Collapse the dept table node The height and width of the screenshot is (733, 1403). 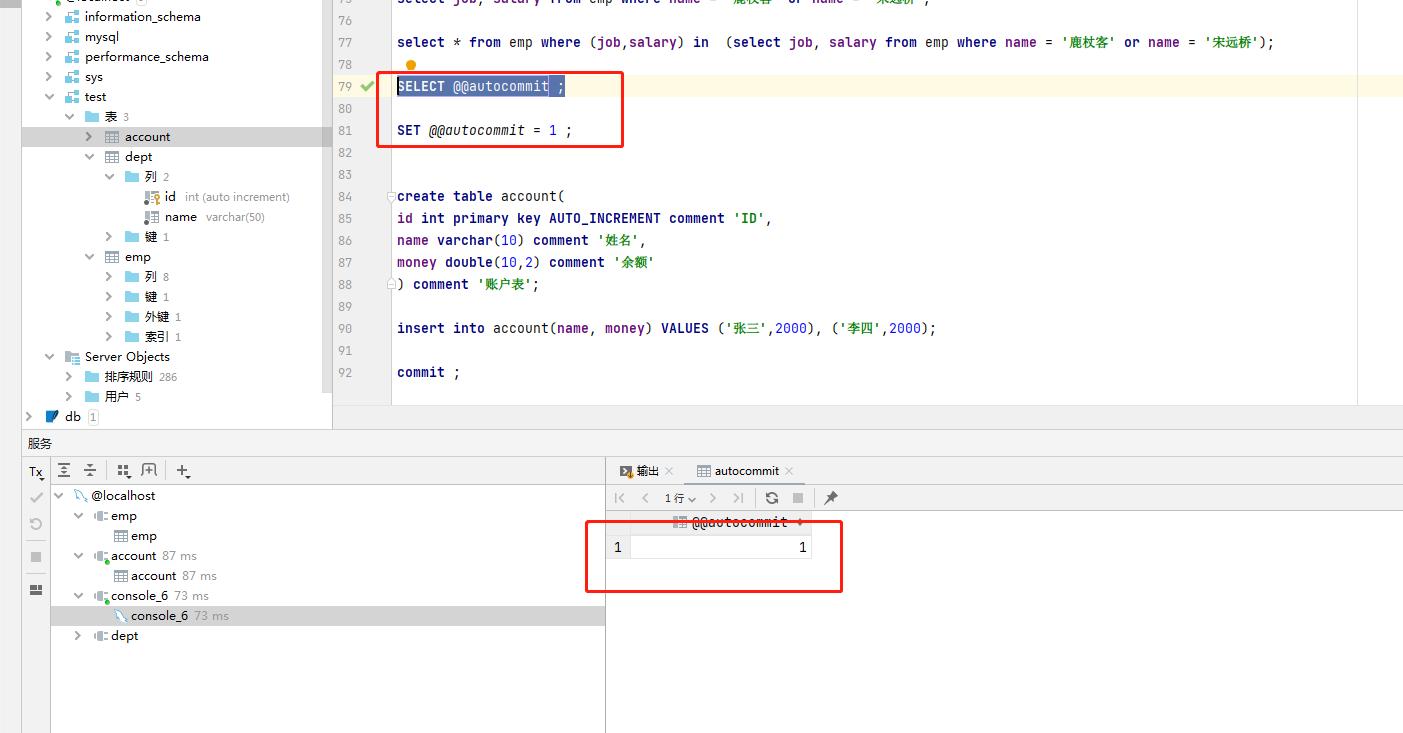point(89,157)
